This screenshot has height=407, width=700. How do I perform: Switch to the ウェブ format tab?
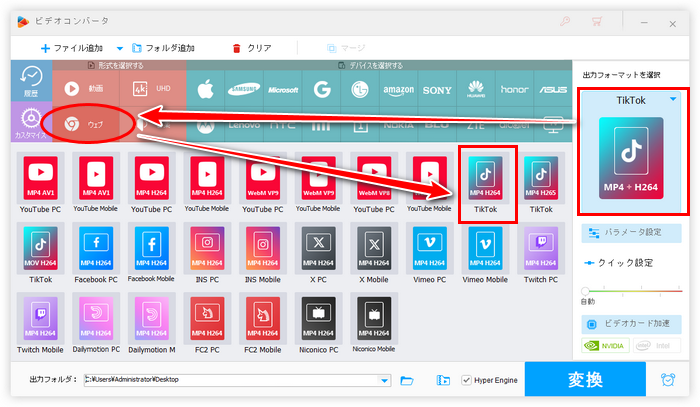pos(86,124)
